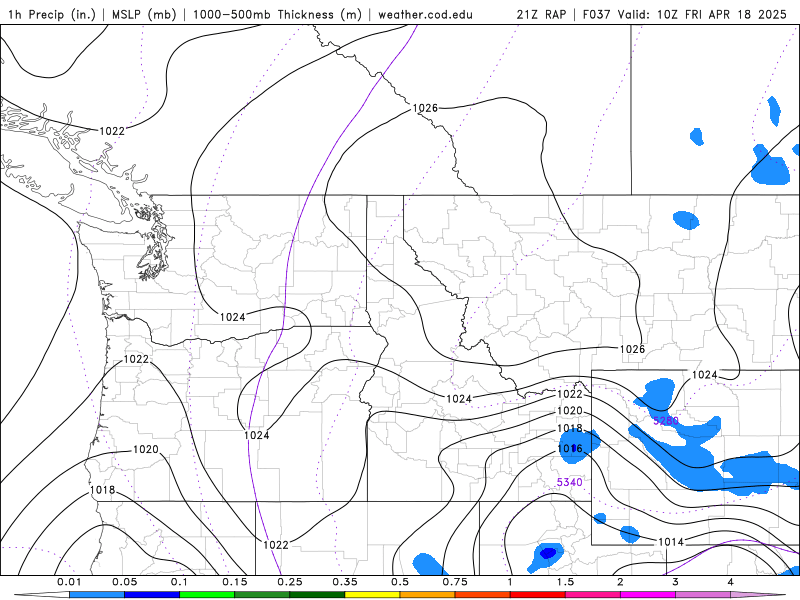Click the 'weather.cod.edu' source text
This screenshot has height=600, width=800.
425,14
